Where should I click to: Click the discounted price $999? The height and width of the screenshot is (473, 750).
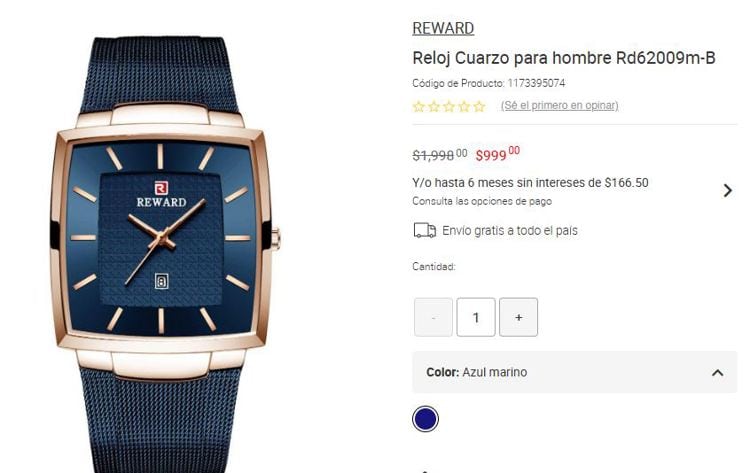point(497,154)
